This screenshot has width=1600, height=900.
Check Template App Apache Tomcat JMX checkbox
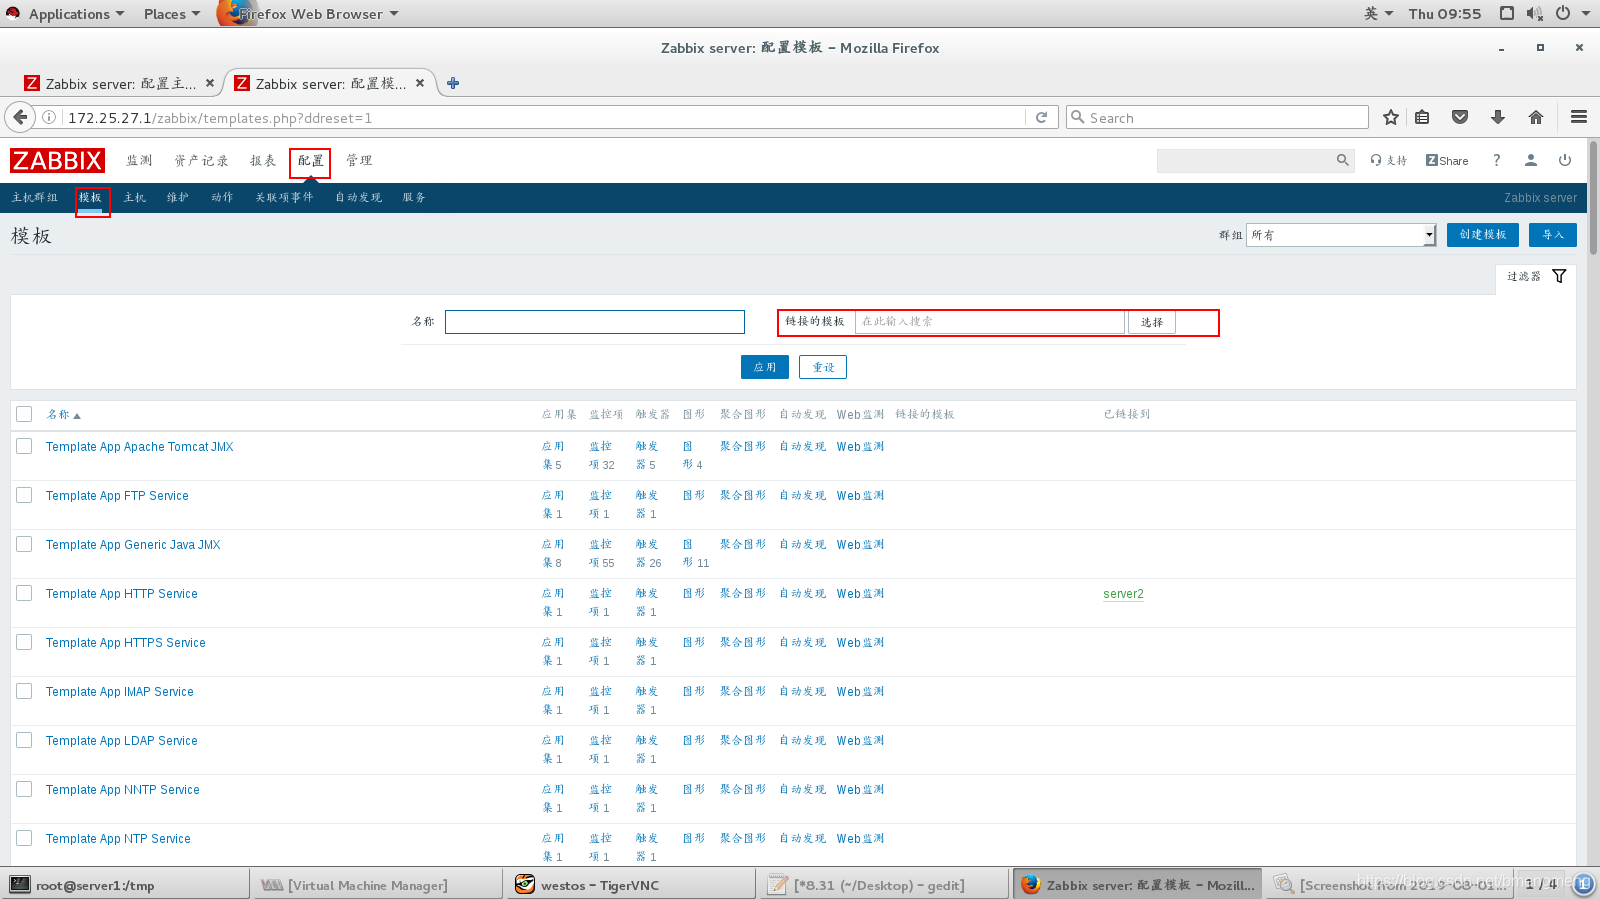(24, 446)
